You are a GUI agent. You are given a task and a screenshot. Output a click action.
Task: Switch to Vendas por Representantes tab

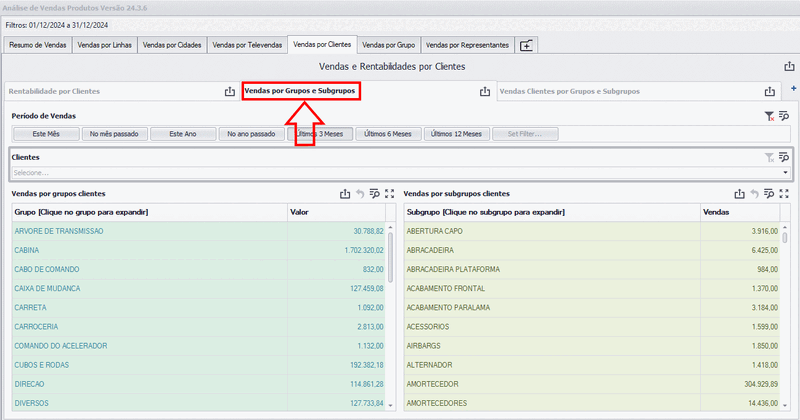(467, 45)
